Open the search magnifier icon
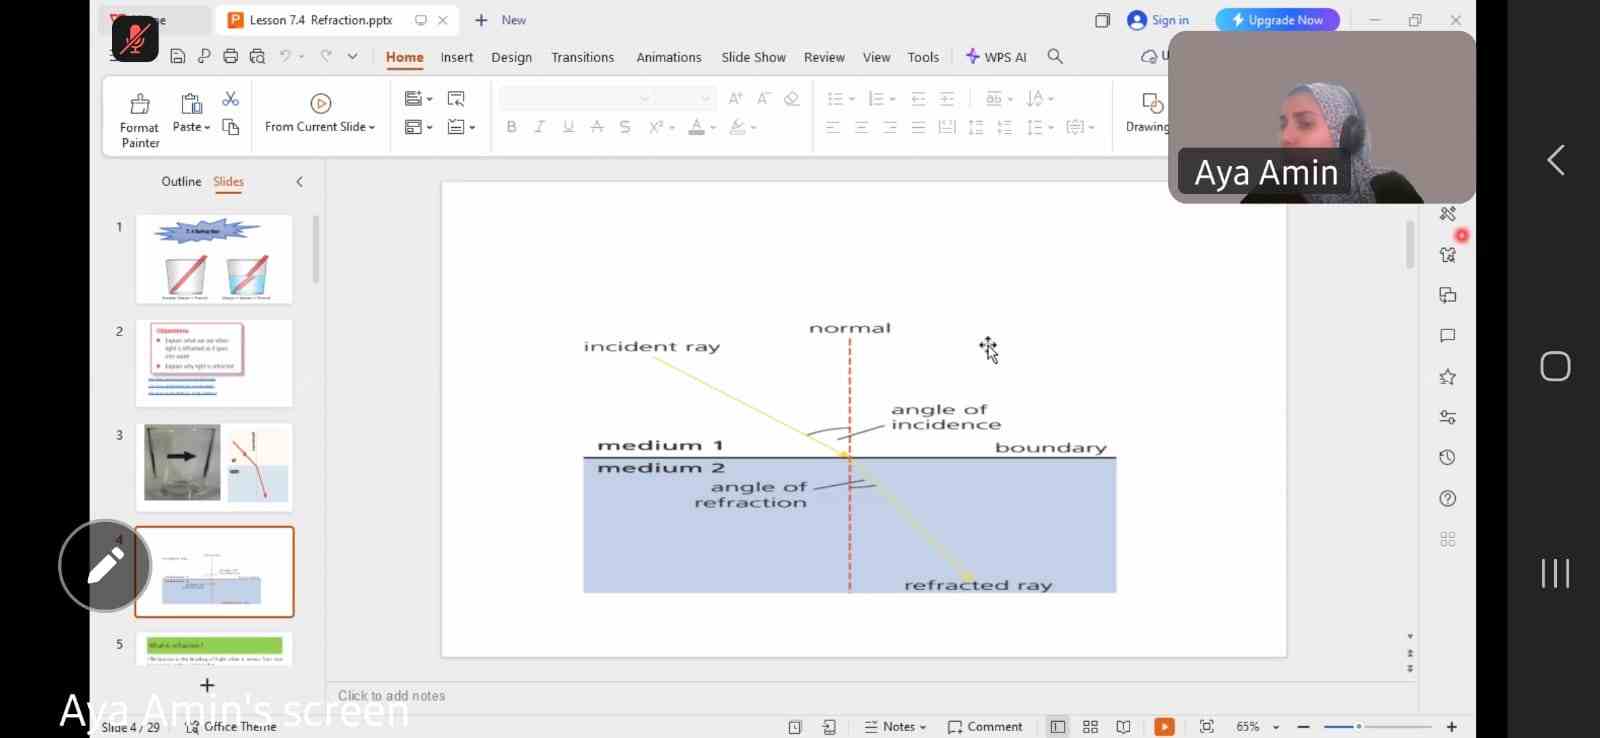Image resolution: width=1600 pixels, height=738 pixels. click(1055, 57)
